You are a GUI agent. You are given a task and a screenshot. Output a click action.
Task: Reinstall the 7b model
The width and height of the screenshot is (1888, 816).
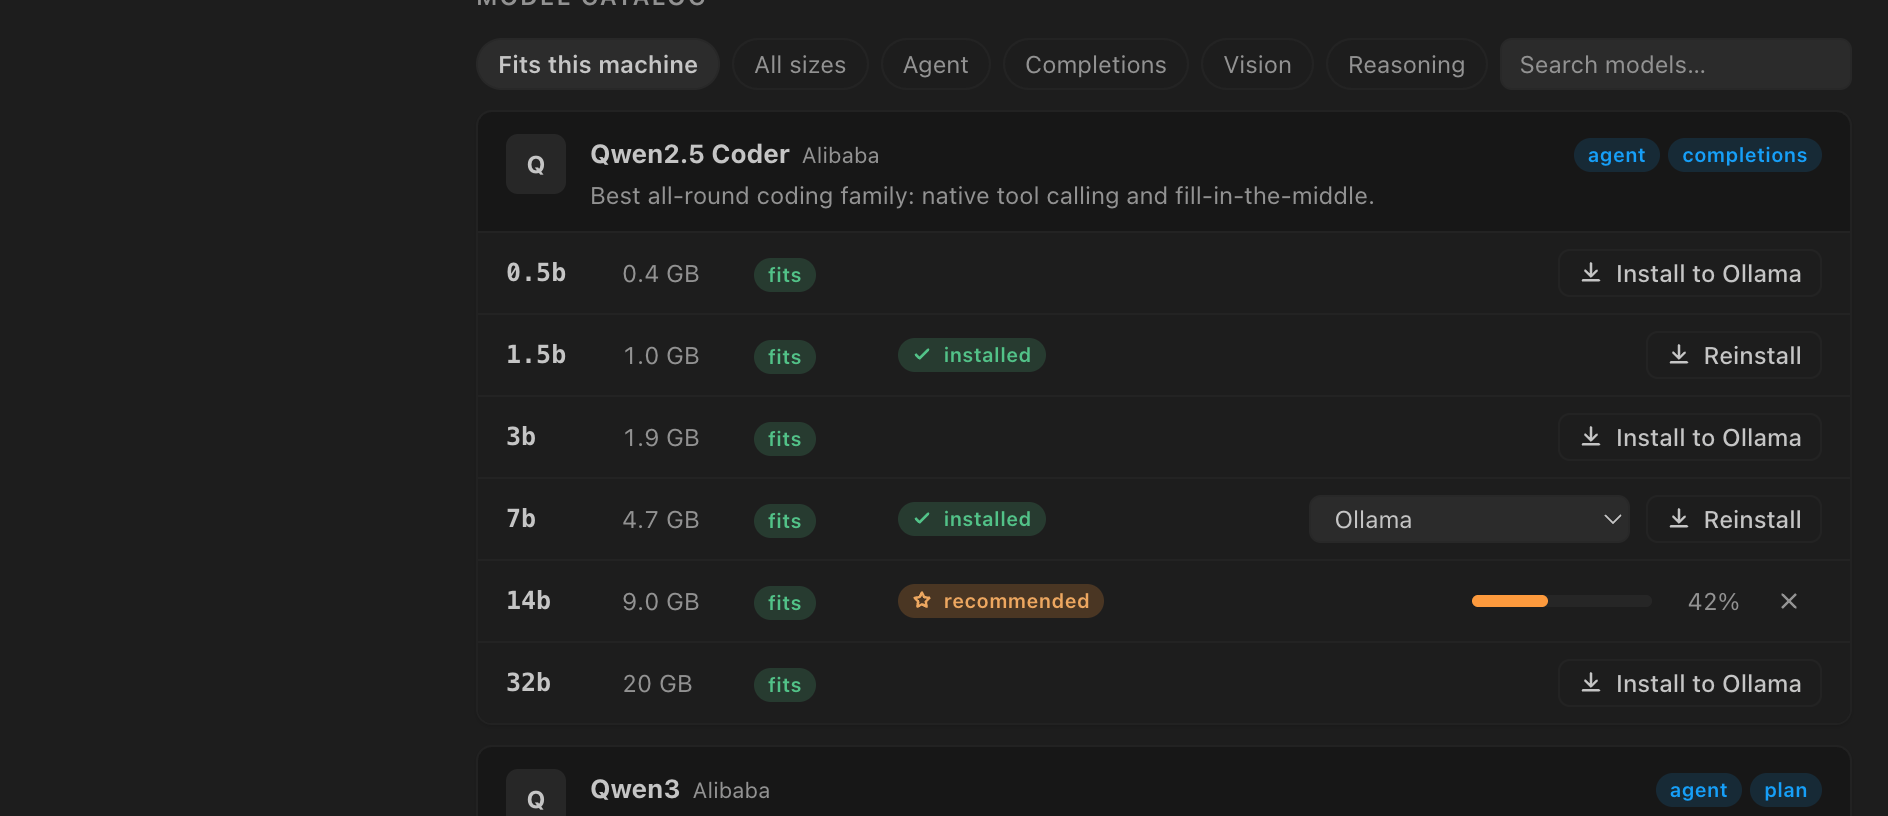coord(1734,519)
